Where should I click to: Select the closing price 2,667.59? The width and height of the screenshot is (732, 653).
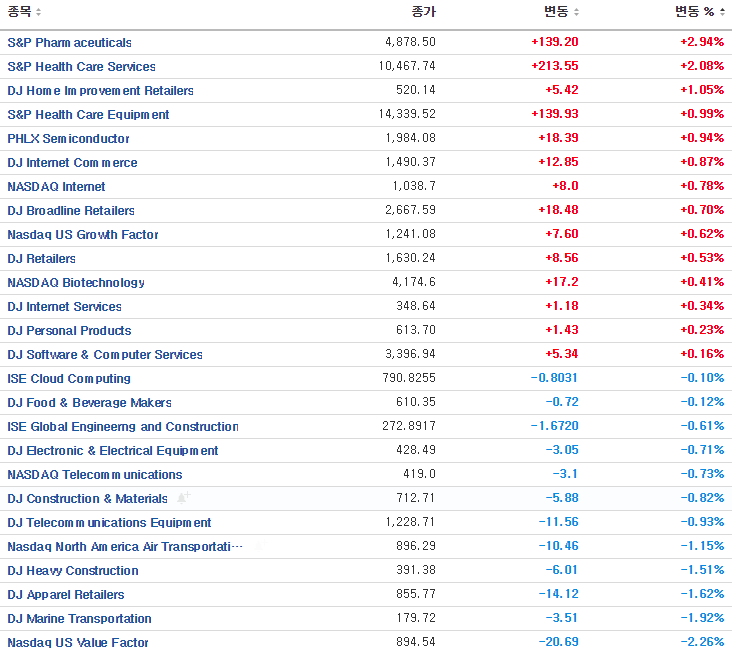pos(410,210)
